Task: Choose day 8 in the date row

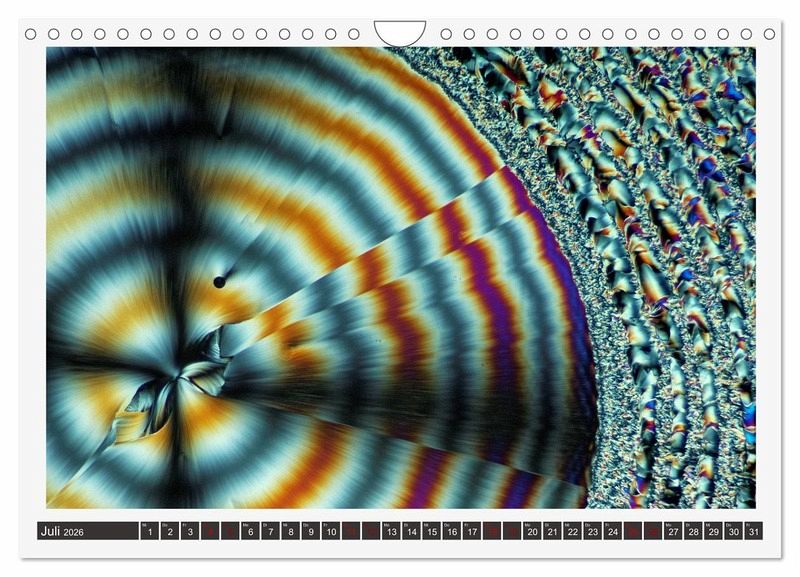Action: point(290,531)
